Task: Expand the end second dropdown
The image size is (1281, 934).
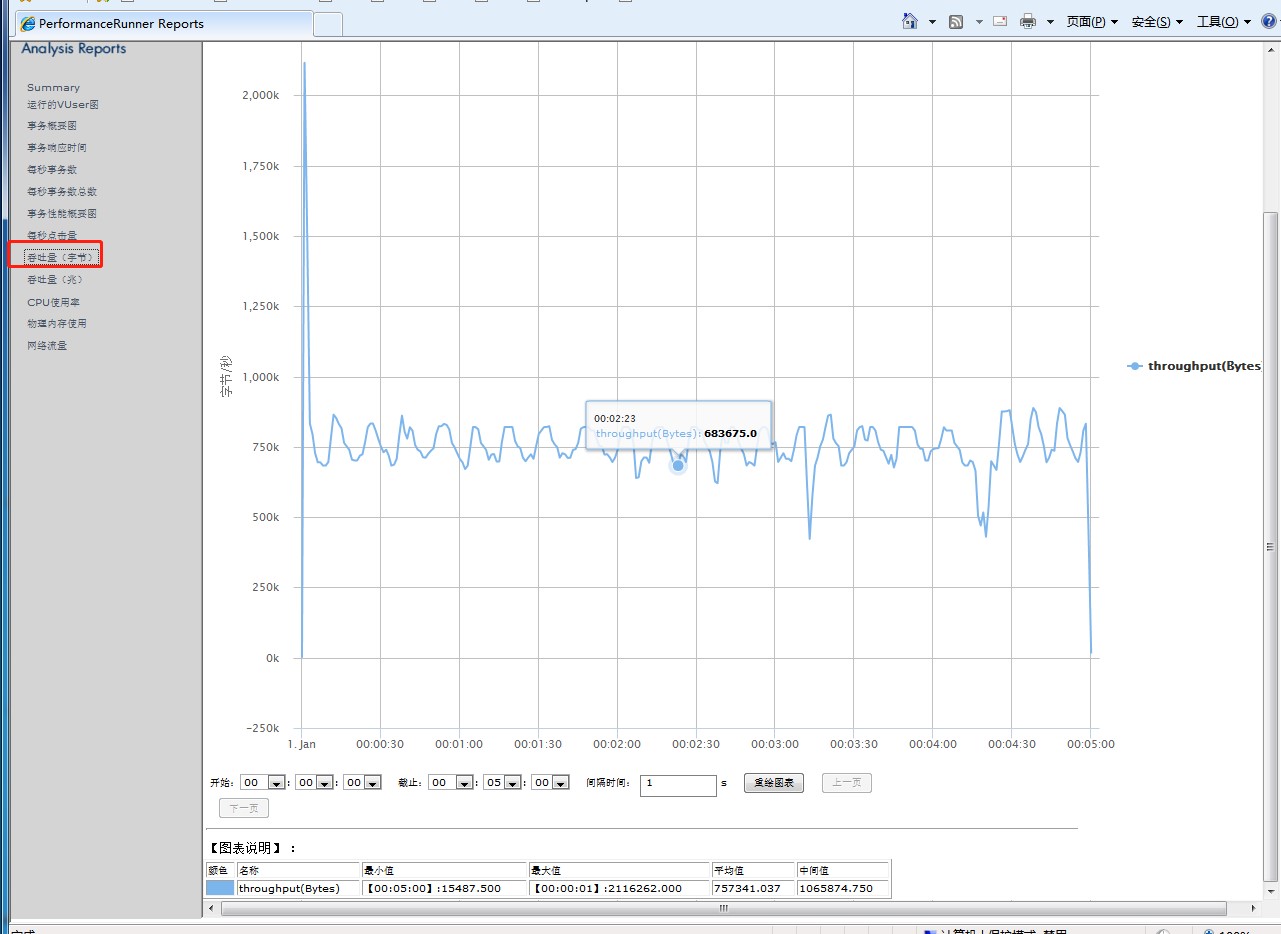Action: [560, 783]
